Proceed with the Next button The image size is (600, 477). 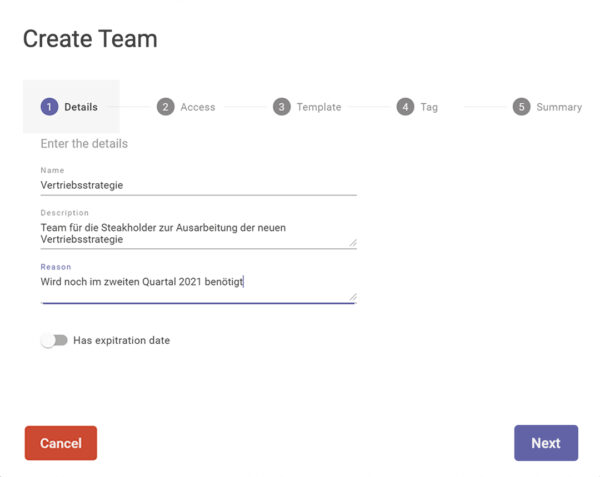coord(546,443)
